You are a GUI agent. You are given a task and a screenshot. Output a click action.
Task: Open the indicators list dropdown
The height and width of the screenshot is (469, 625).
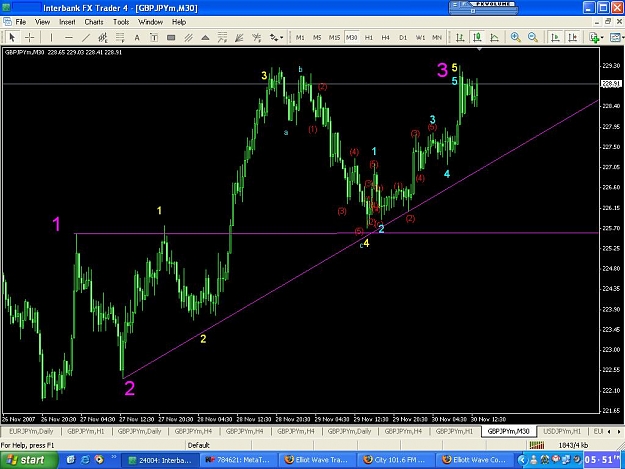596,37
